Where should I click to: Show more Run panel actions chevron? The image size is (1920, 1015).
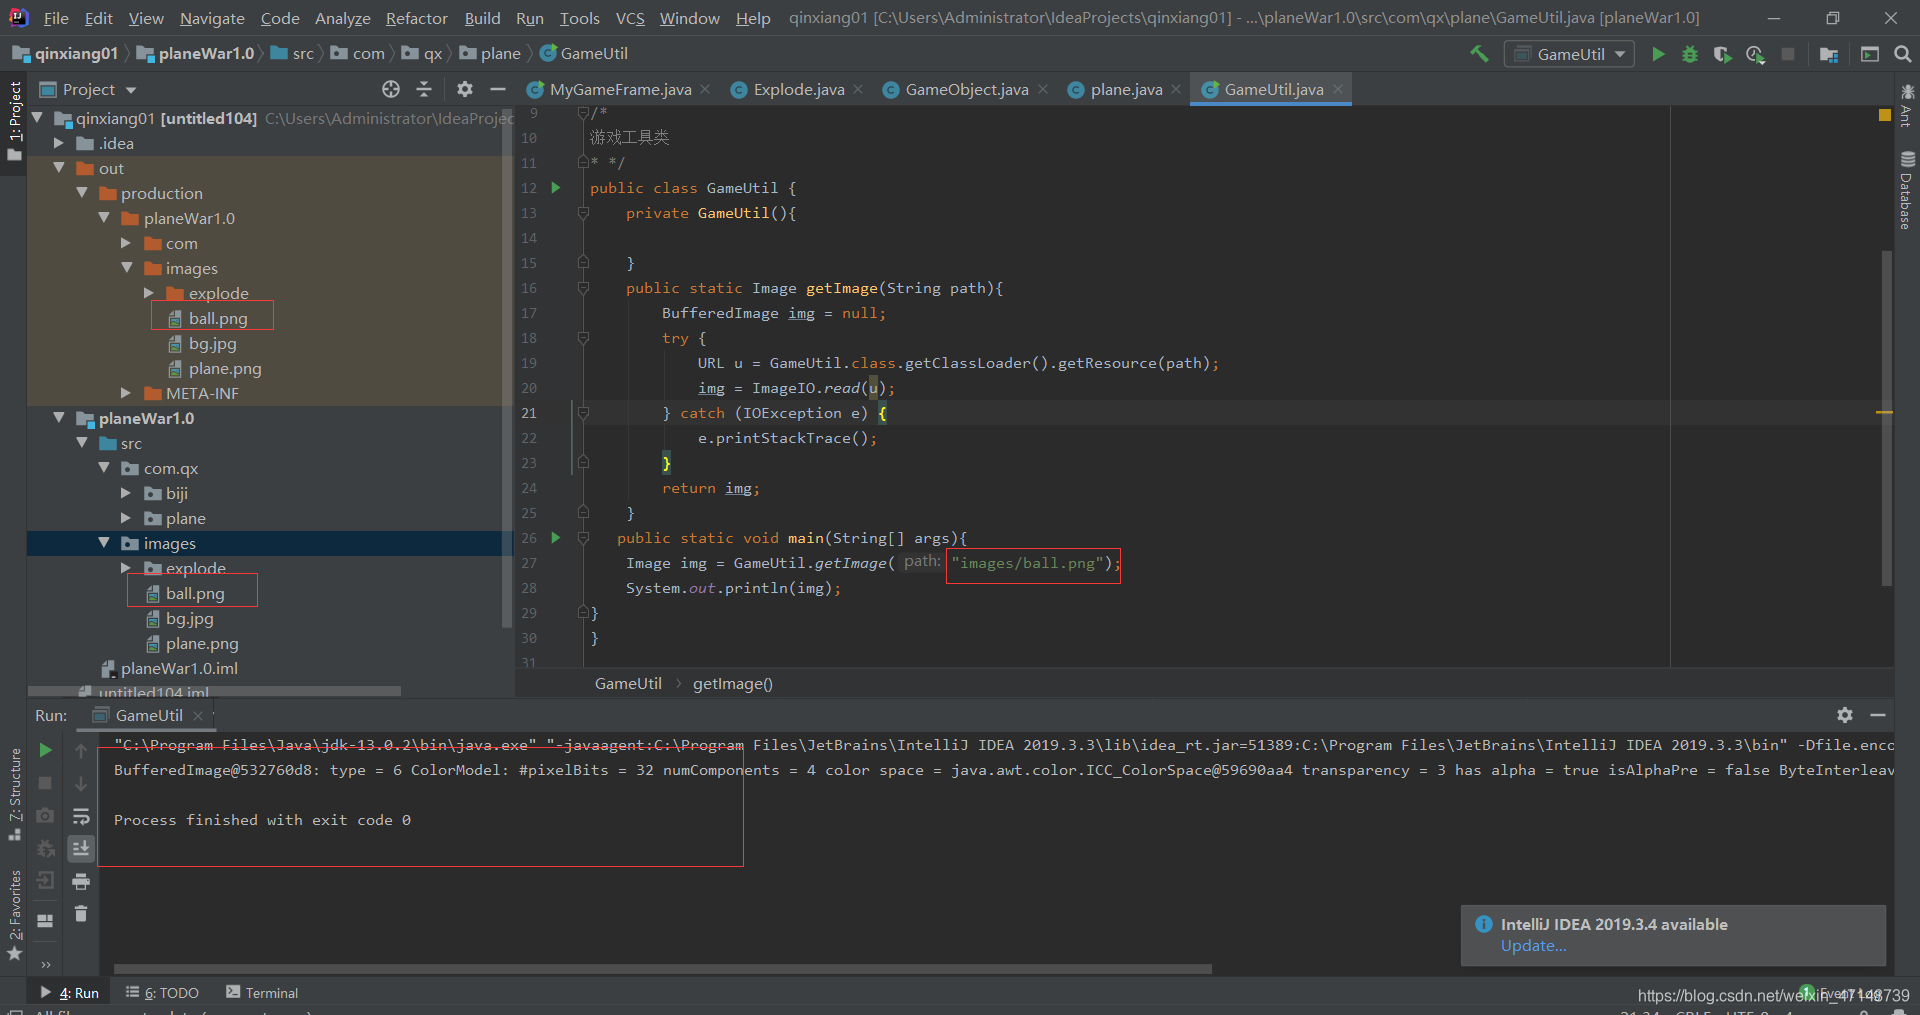[x=45, y=964]
